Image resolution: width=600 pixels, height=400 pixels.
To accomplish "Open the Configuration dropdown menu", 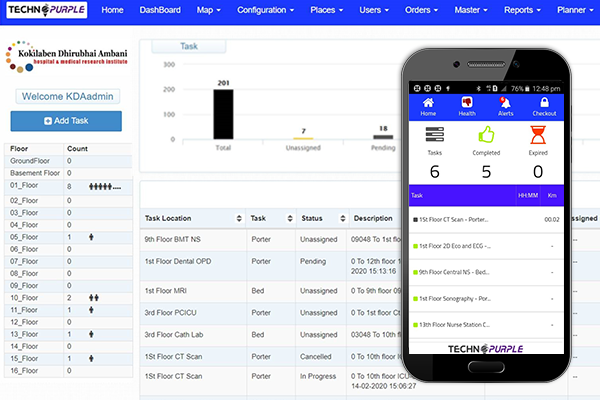I will pos(266,10).
